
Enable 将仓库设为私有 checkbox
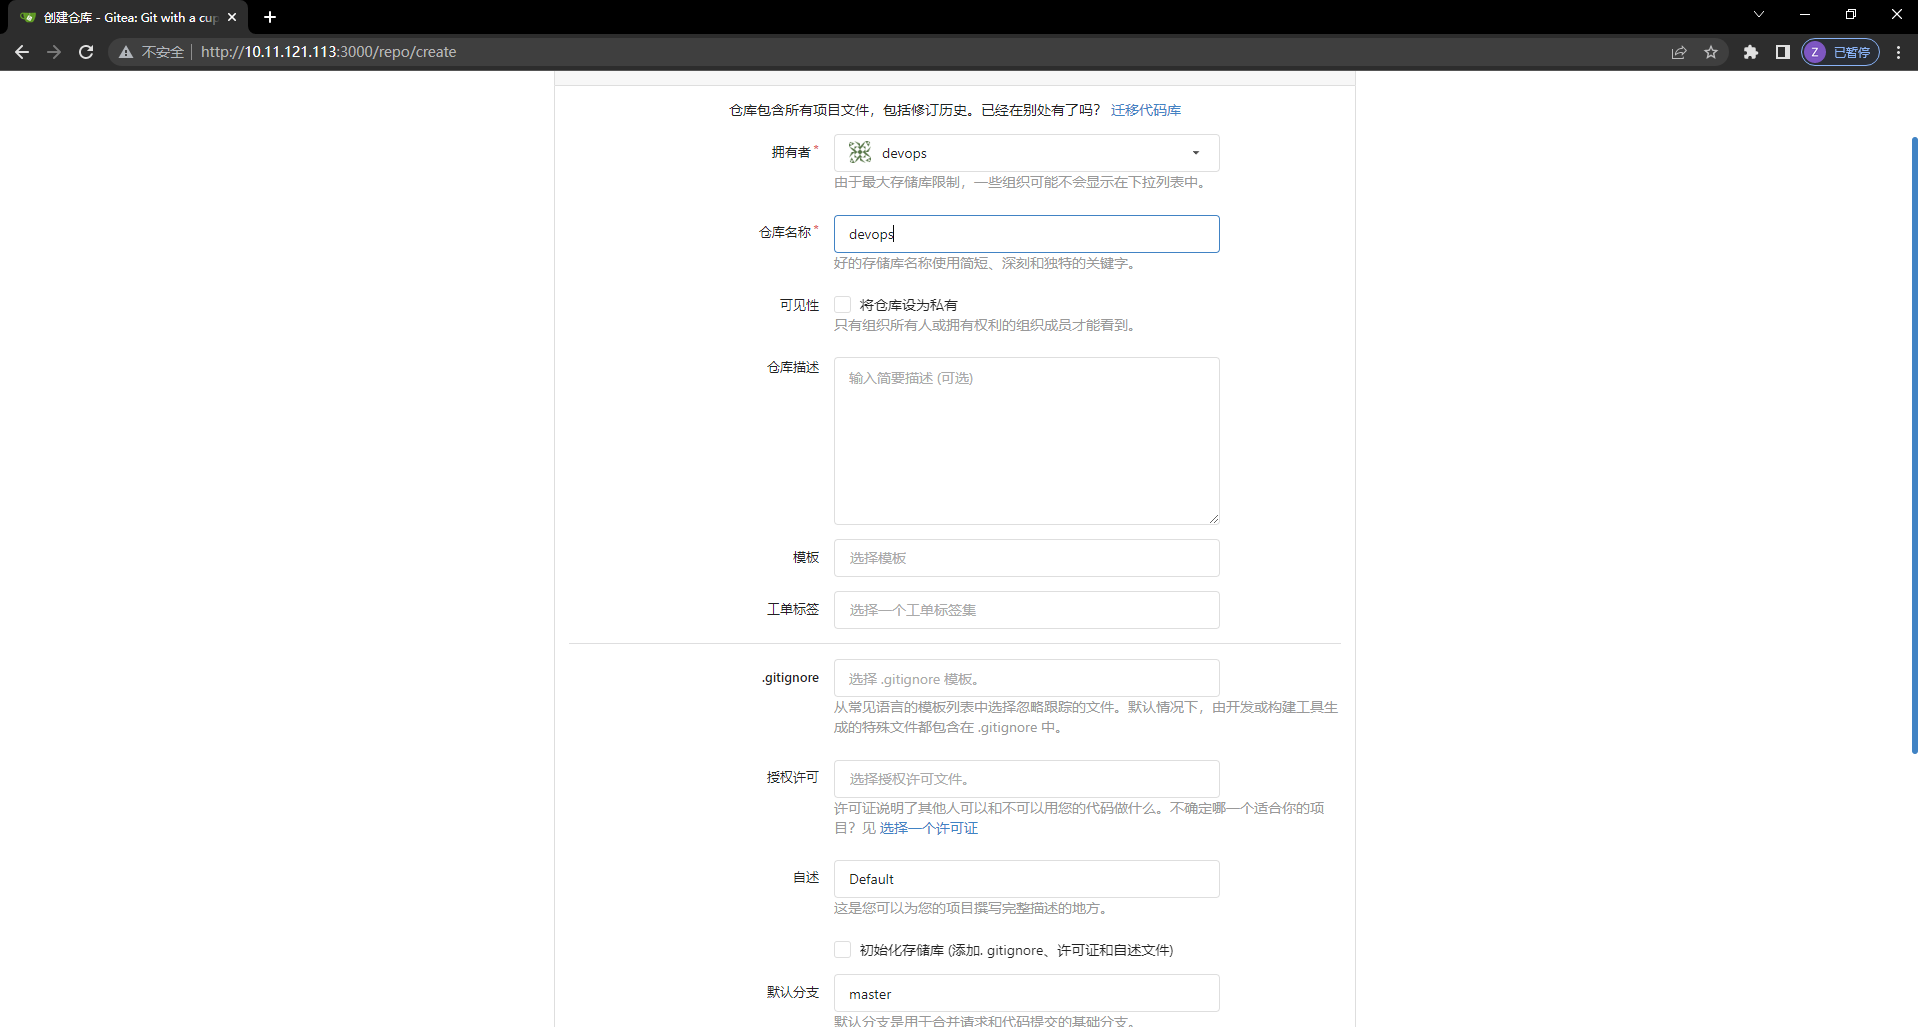click(843, 304)
